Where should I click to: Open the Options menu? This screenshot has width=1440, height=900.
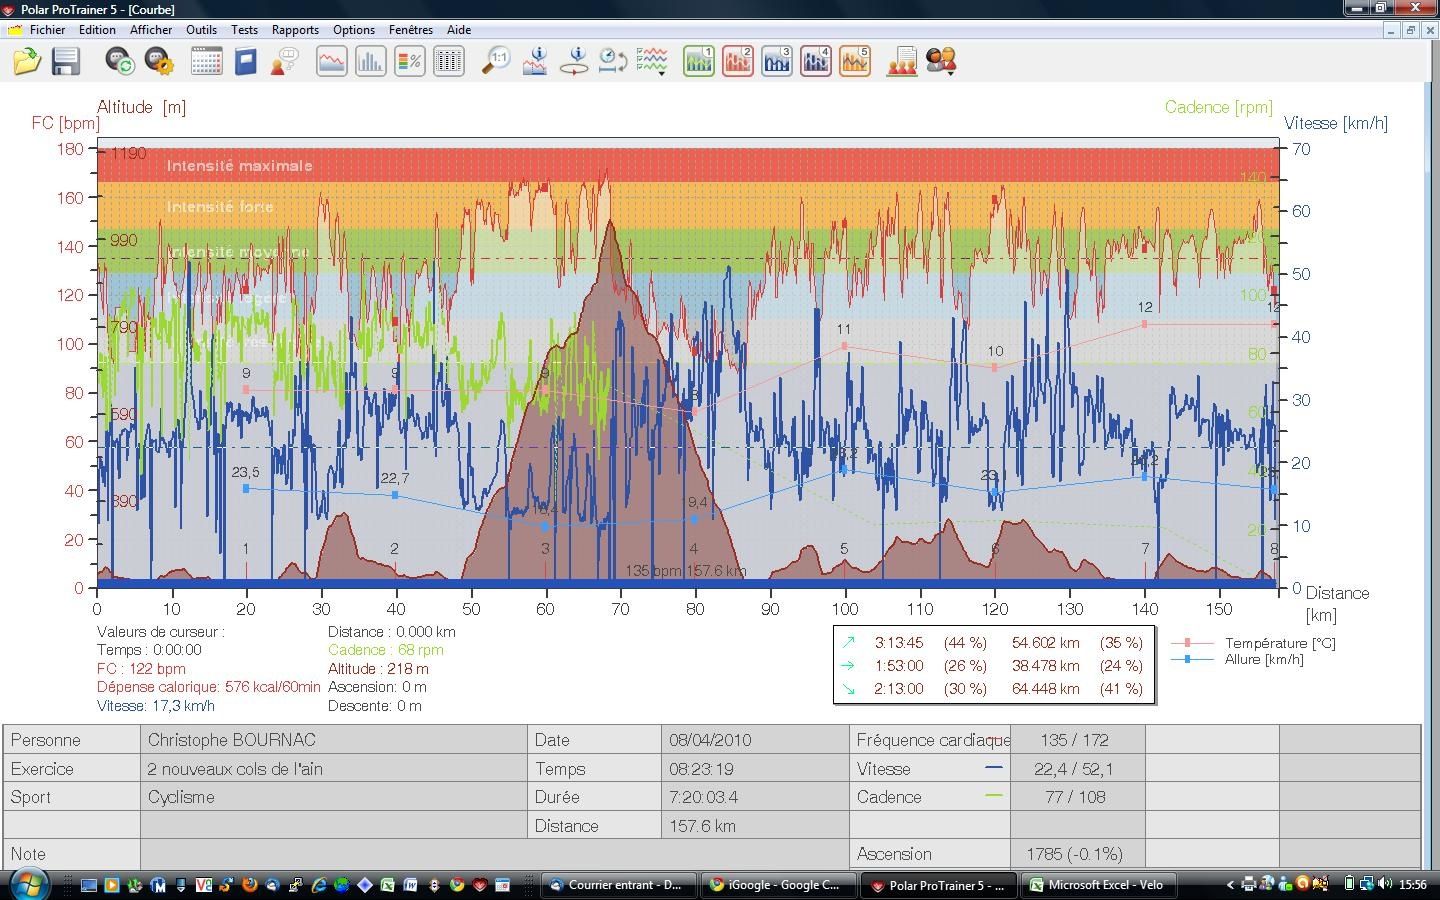coord(354,30)
